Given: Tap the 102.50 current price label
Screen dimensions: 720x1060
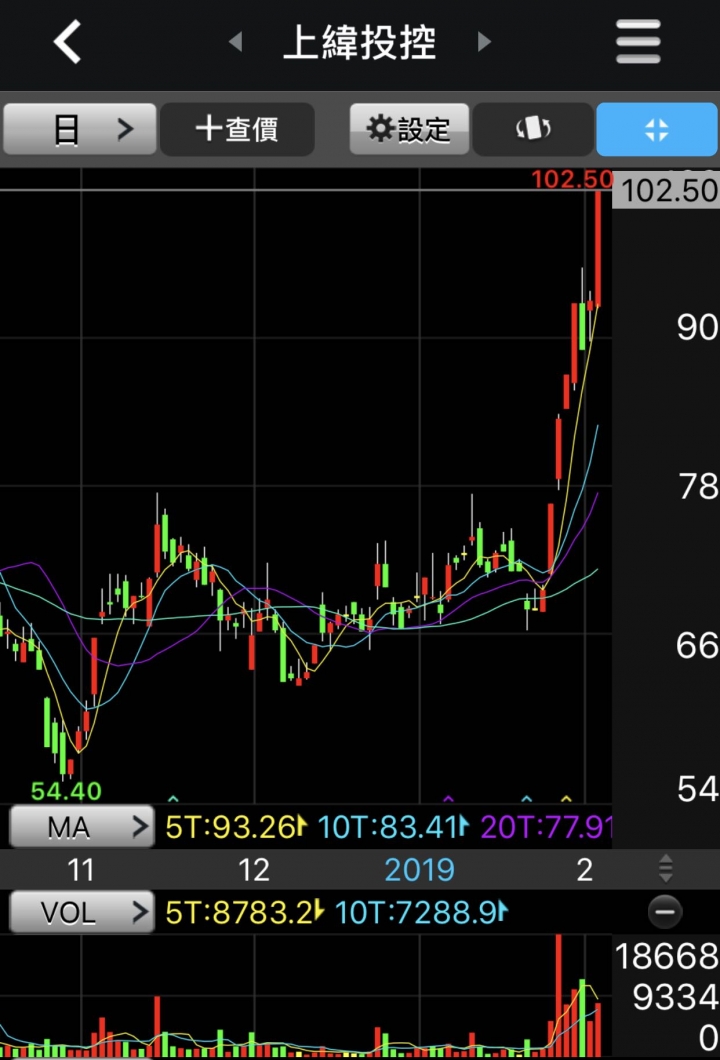Looking at the screenshot, I should point(667,191).
